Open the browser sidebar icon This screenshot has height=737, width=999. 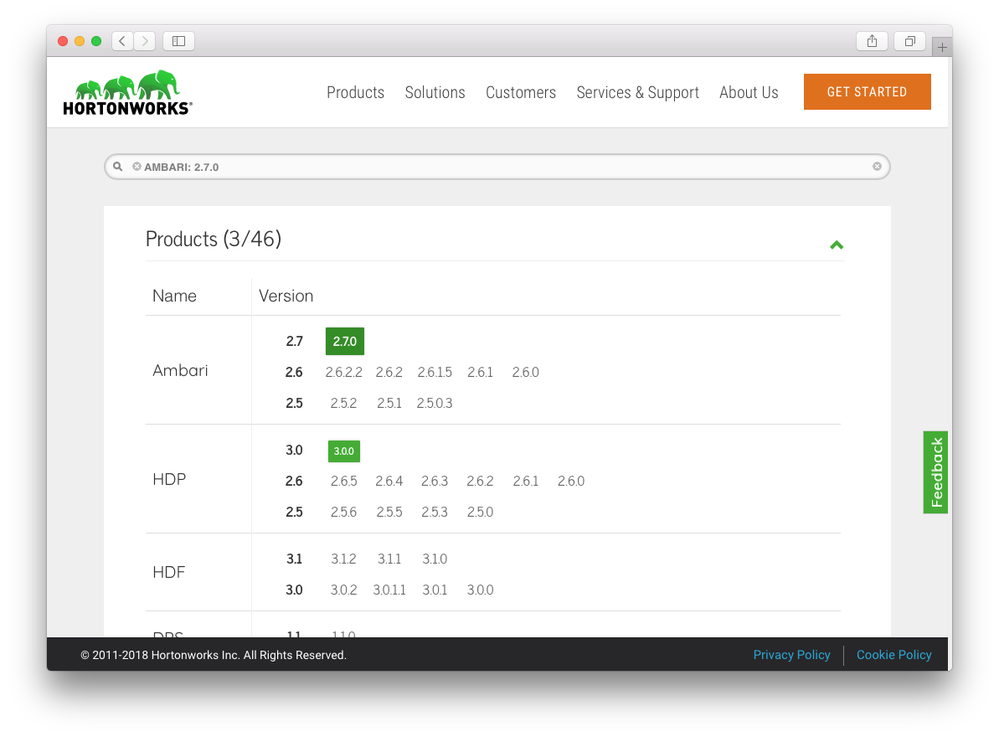coord(177,40)
